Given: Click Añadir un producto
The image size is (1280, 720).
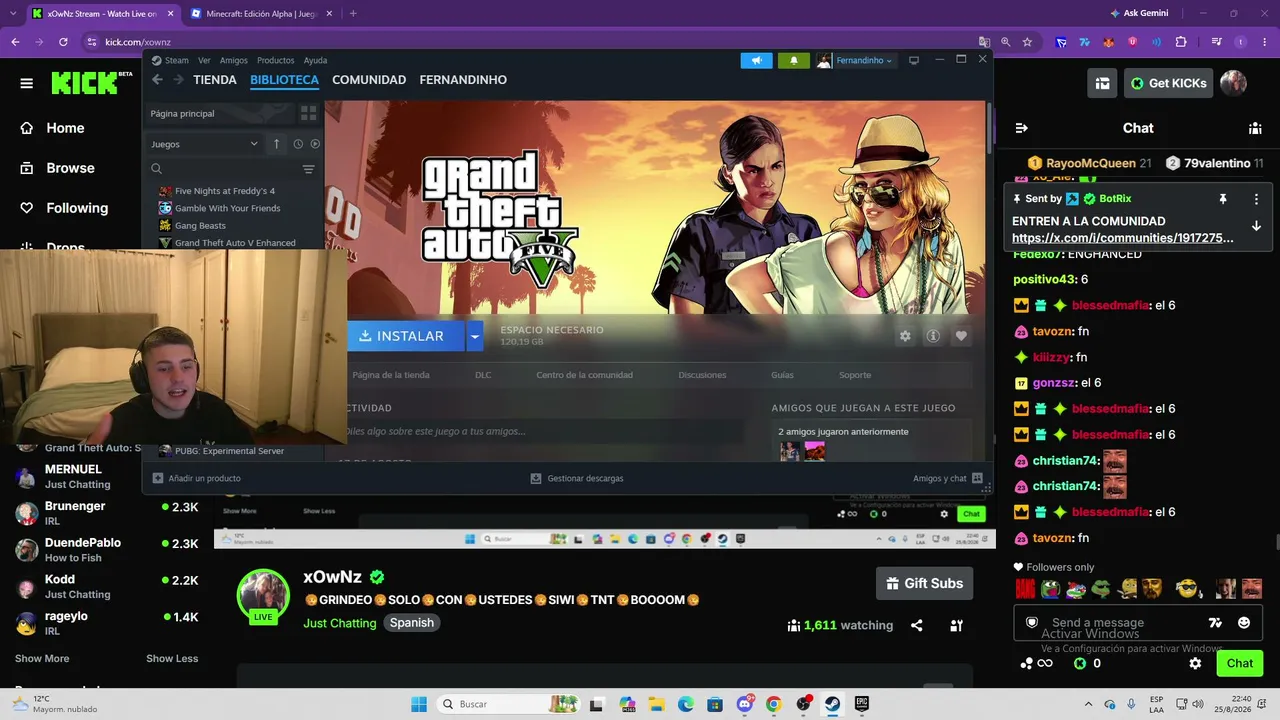Looking at the screenshot, I should (x=197, y=478).
